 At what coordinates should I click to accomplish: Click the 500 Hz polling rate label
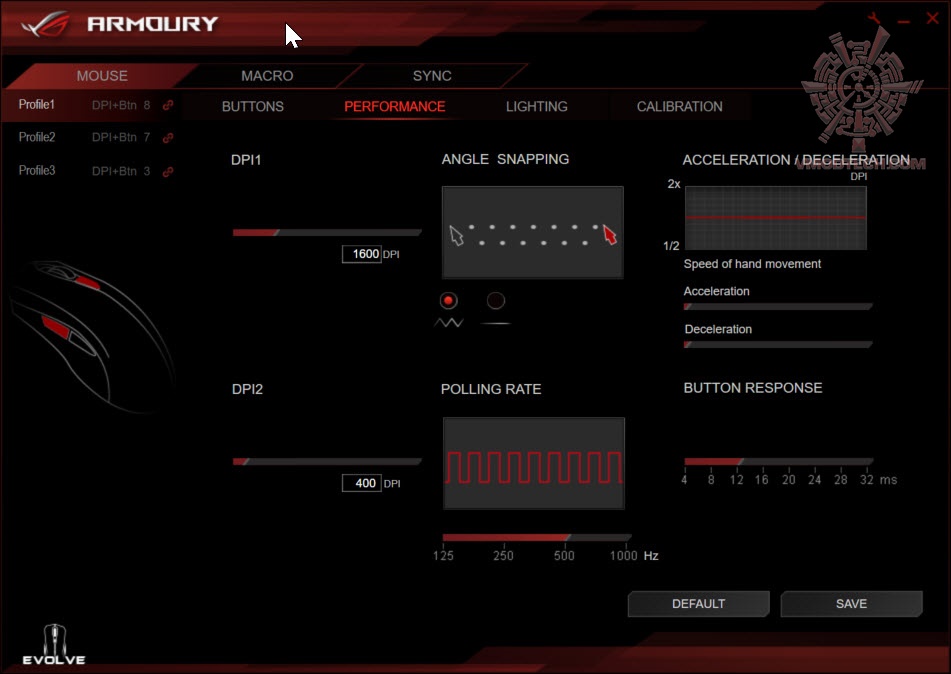(564, 556)
